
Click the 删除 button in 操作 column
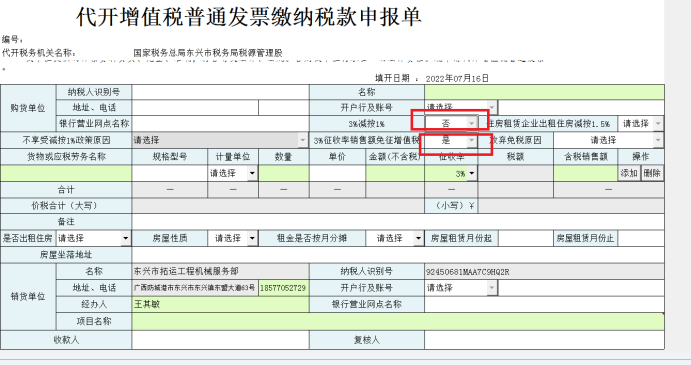652,173
